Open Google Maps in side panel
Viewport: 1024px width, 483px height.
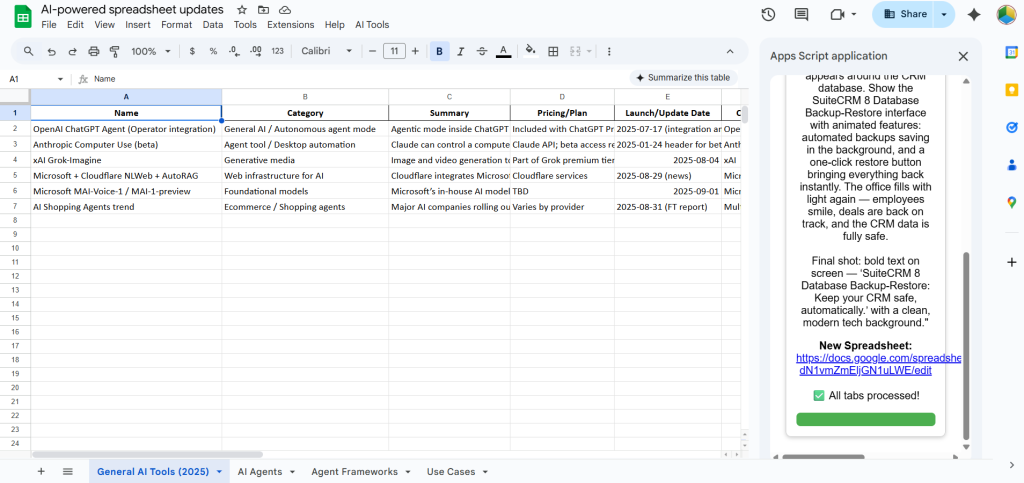[1012, 203]
